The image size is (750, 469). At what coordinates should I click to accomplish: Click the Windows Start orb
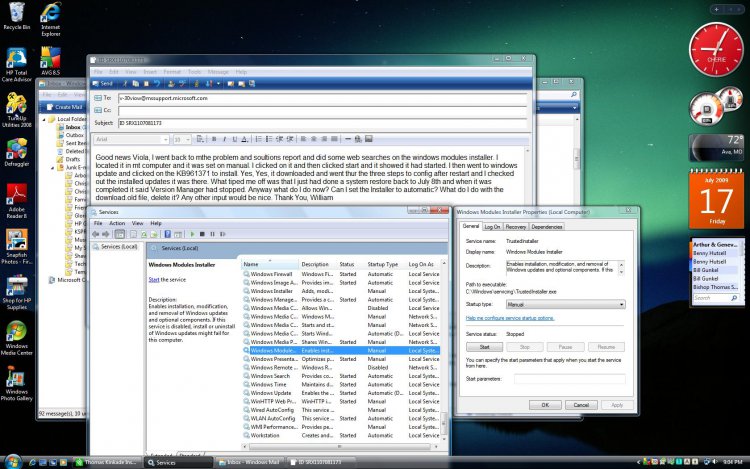click(12, 462)
